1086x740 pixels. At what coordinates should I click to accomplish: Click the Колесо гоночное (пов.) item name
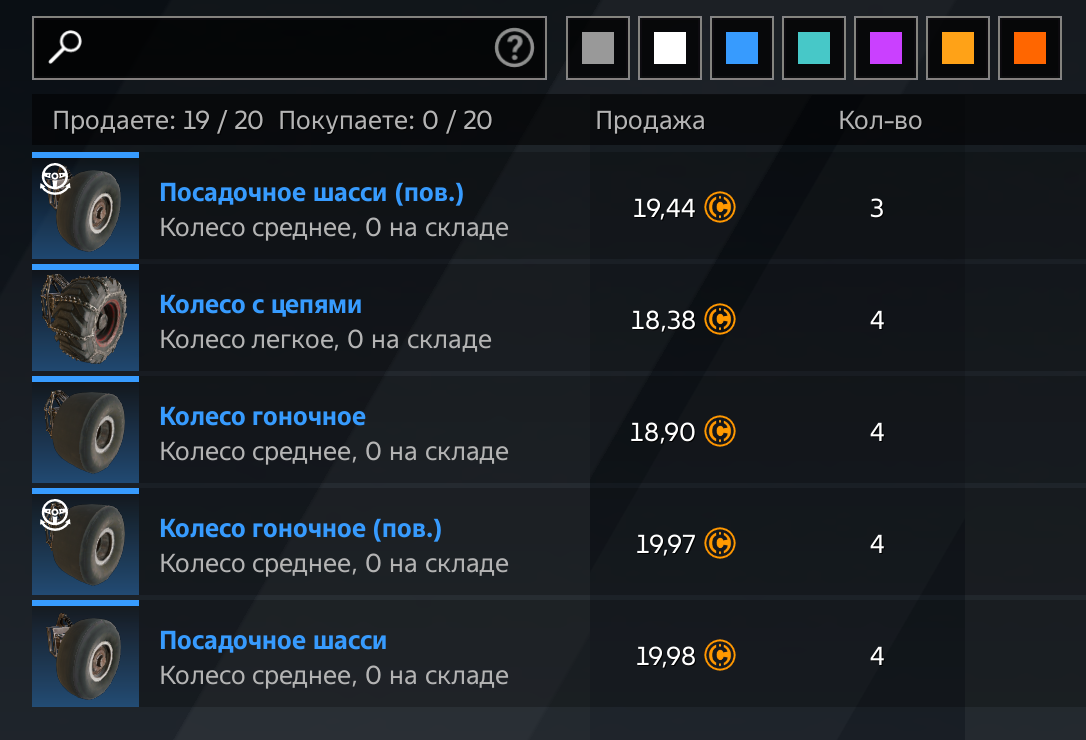[301, 529]
